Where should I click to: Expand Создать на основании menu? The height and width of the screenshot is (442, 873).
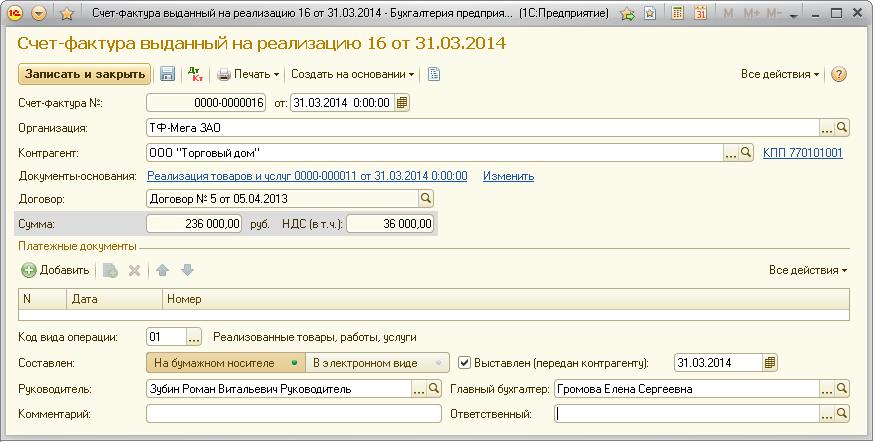(x=352, y=74)
